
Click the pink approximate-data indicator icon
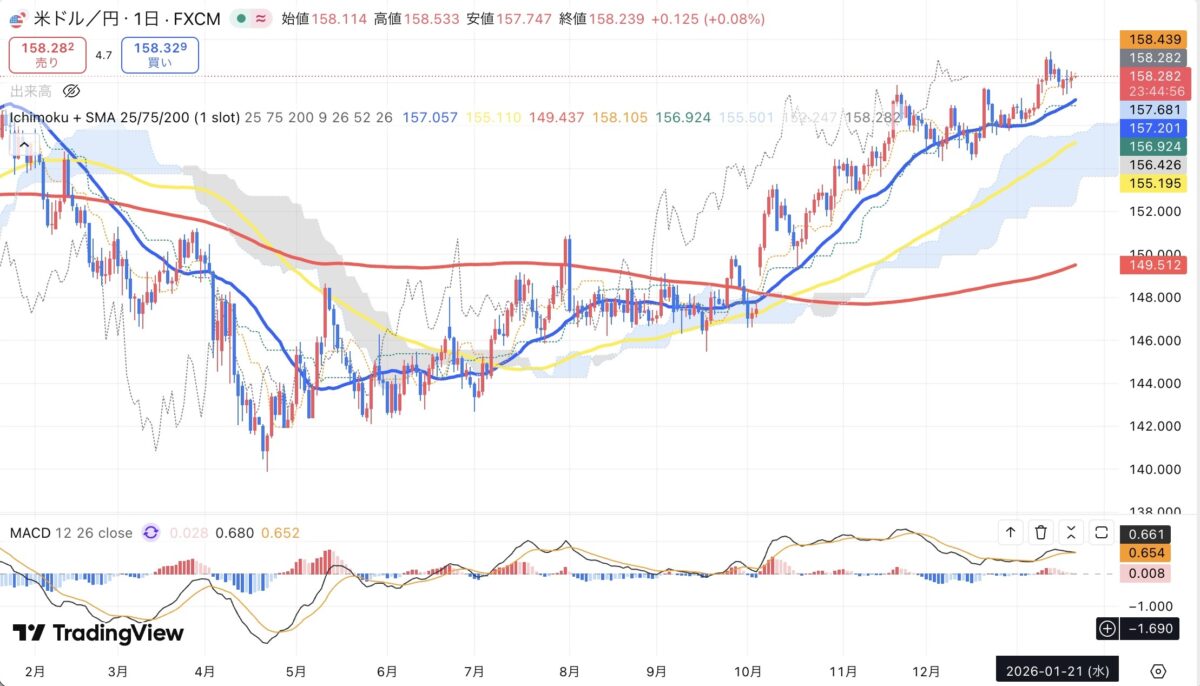[x=260, y=18]
